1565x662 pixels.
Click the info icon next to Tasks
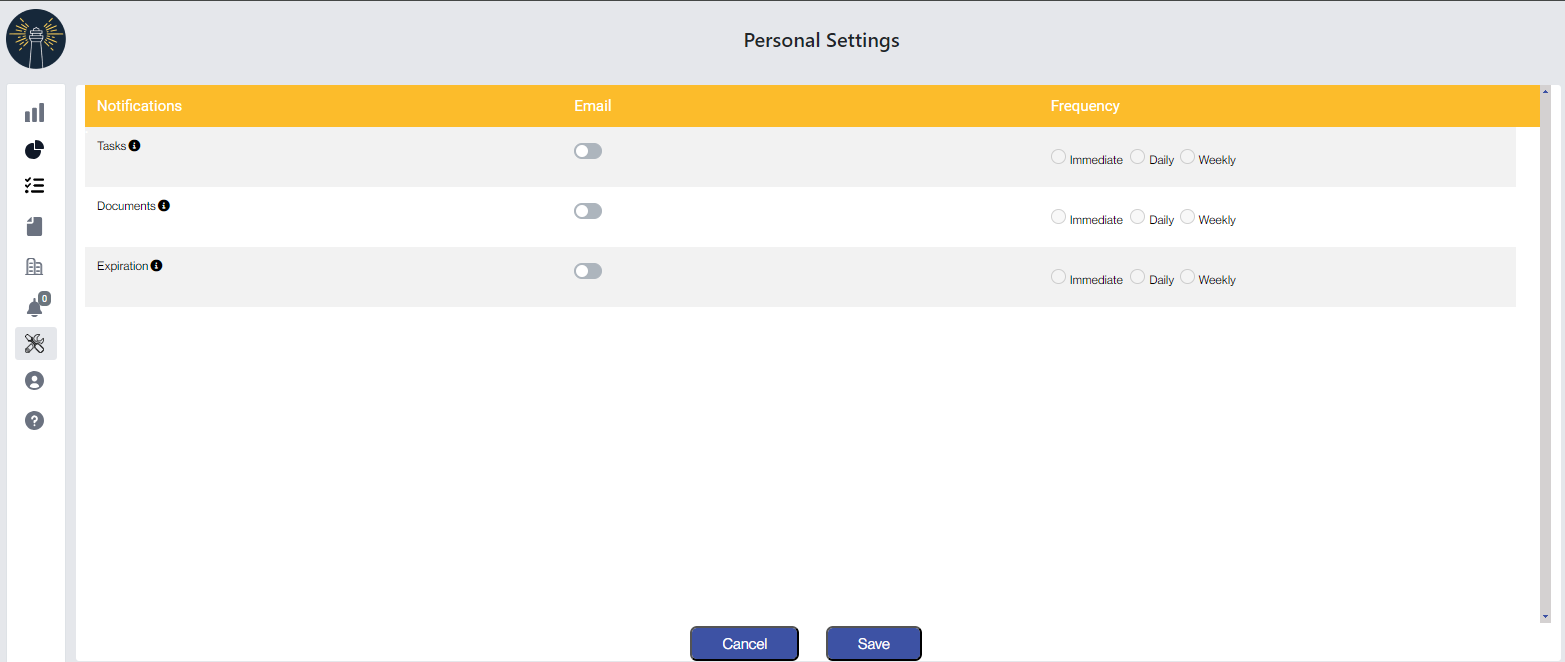click(x=135, y=146)
